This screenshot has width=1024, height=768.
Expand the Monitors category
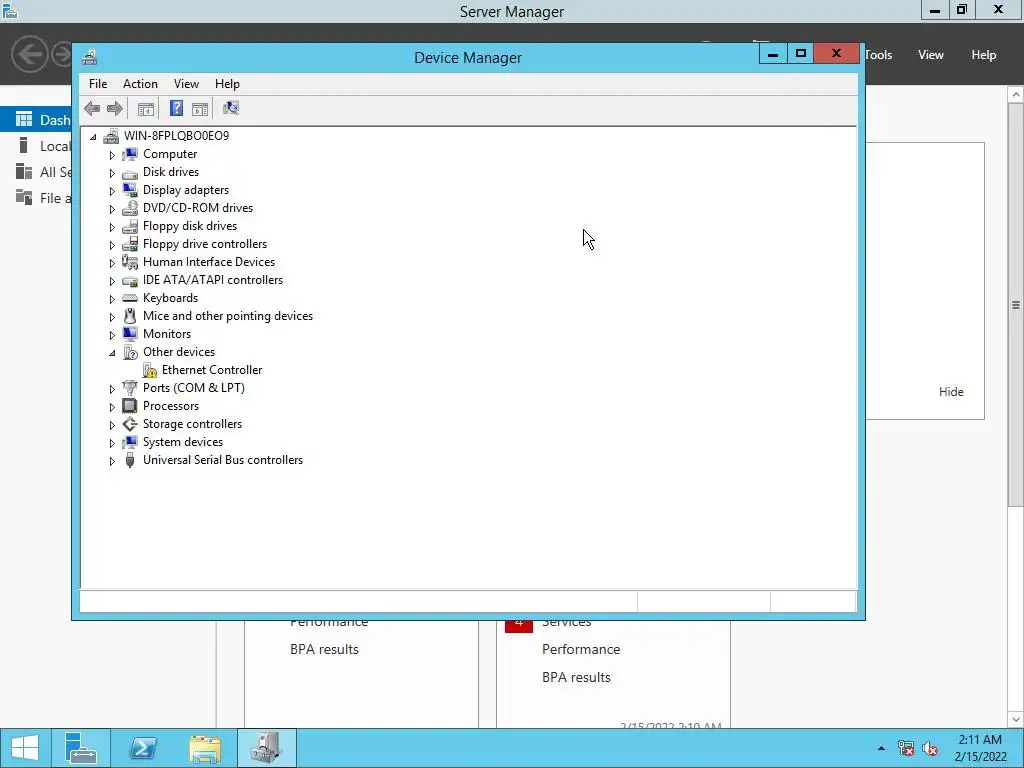[x=112, y=335]
